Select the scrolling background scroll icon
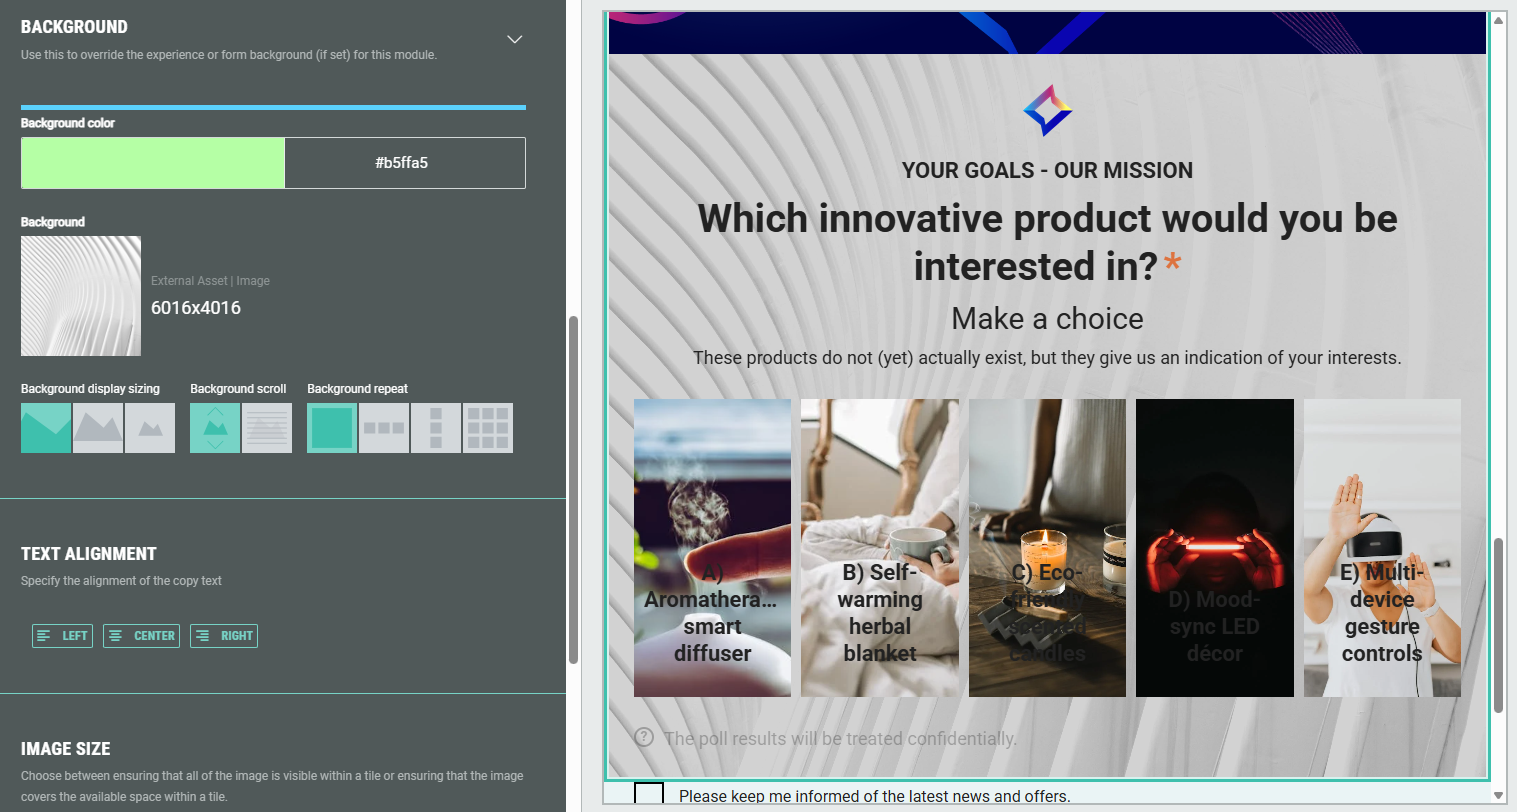The width and height of the screenshot is (1517, 812). coord(215,428)
